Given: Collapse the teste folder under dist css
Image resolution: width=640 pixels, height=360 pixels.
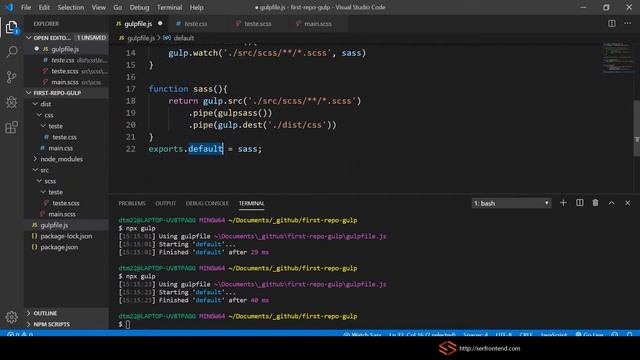Looking at the screenshot, I should click(x=44, y=126).
